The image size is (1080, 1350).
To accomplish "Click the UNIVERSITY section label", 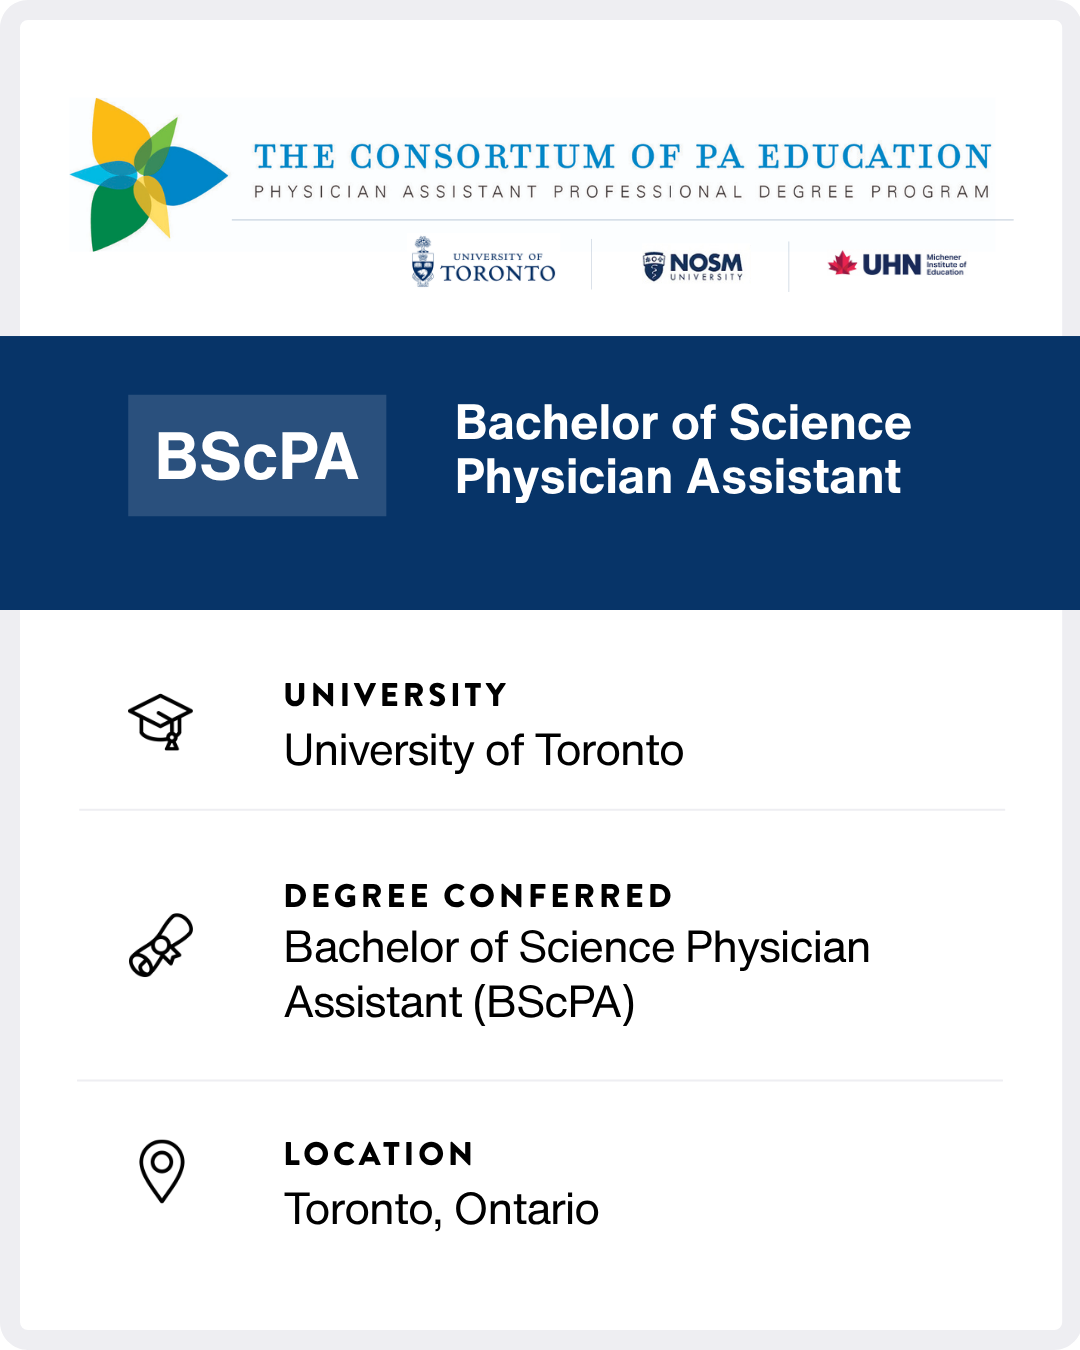I will coord(396,695).
